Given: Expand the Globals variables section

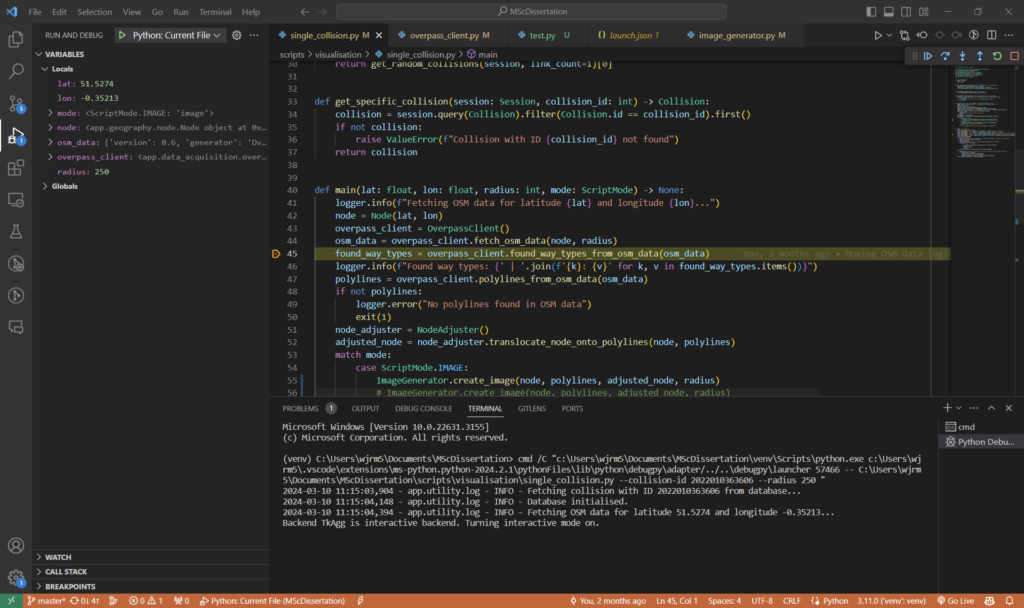Looking at the screenshot, I should tap(44, 186).
